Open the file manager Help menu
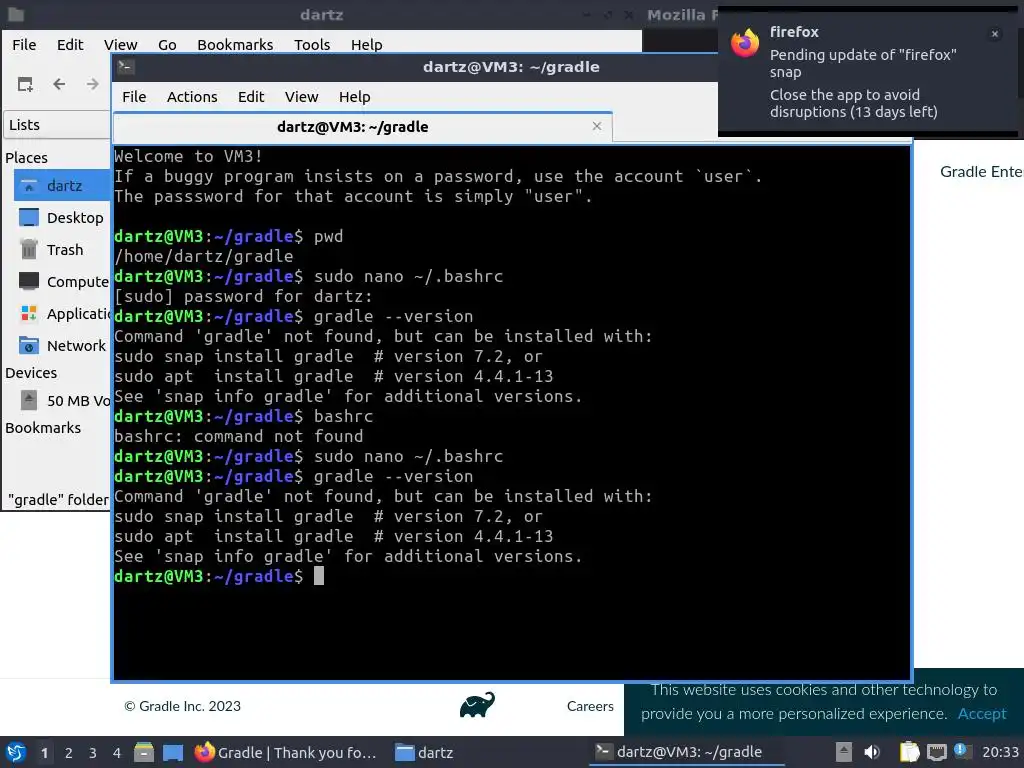 click(x=366, y=44)
